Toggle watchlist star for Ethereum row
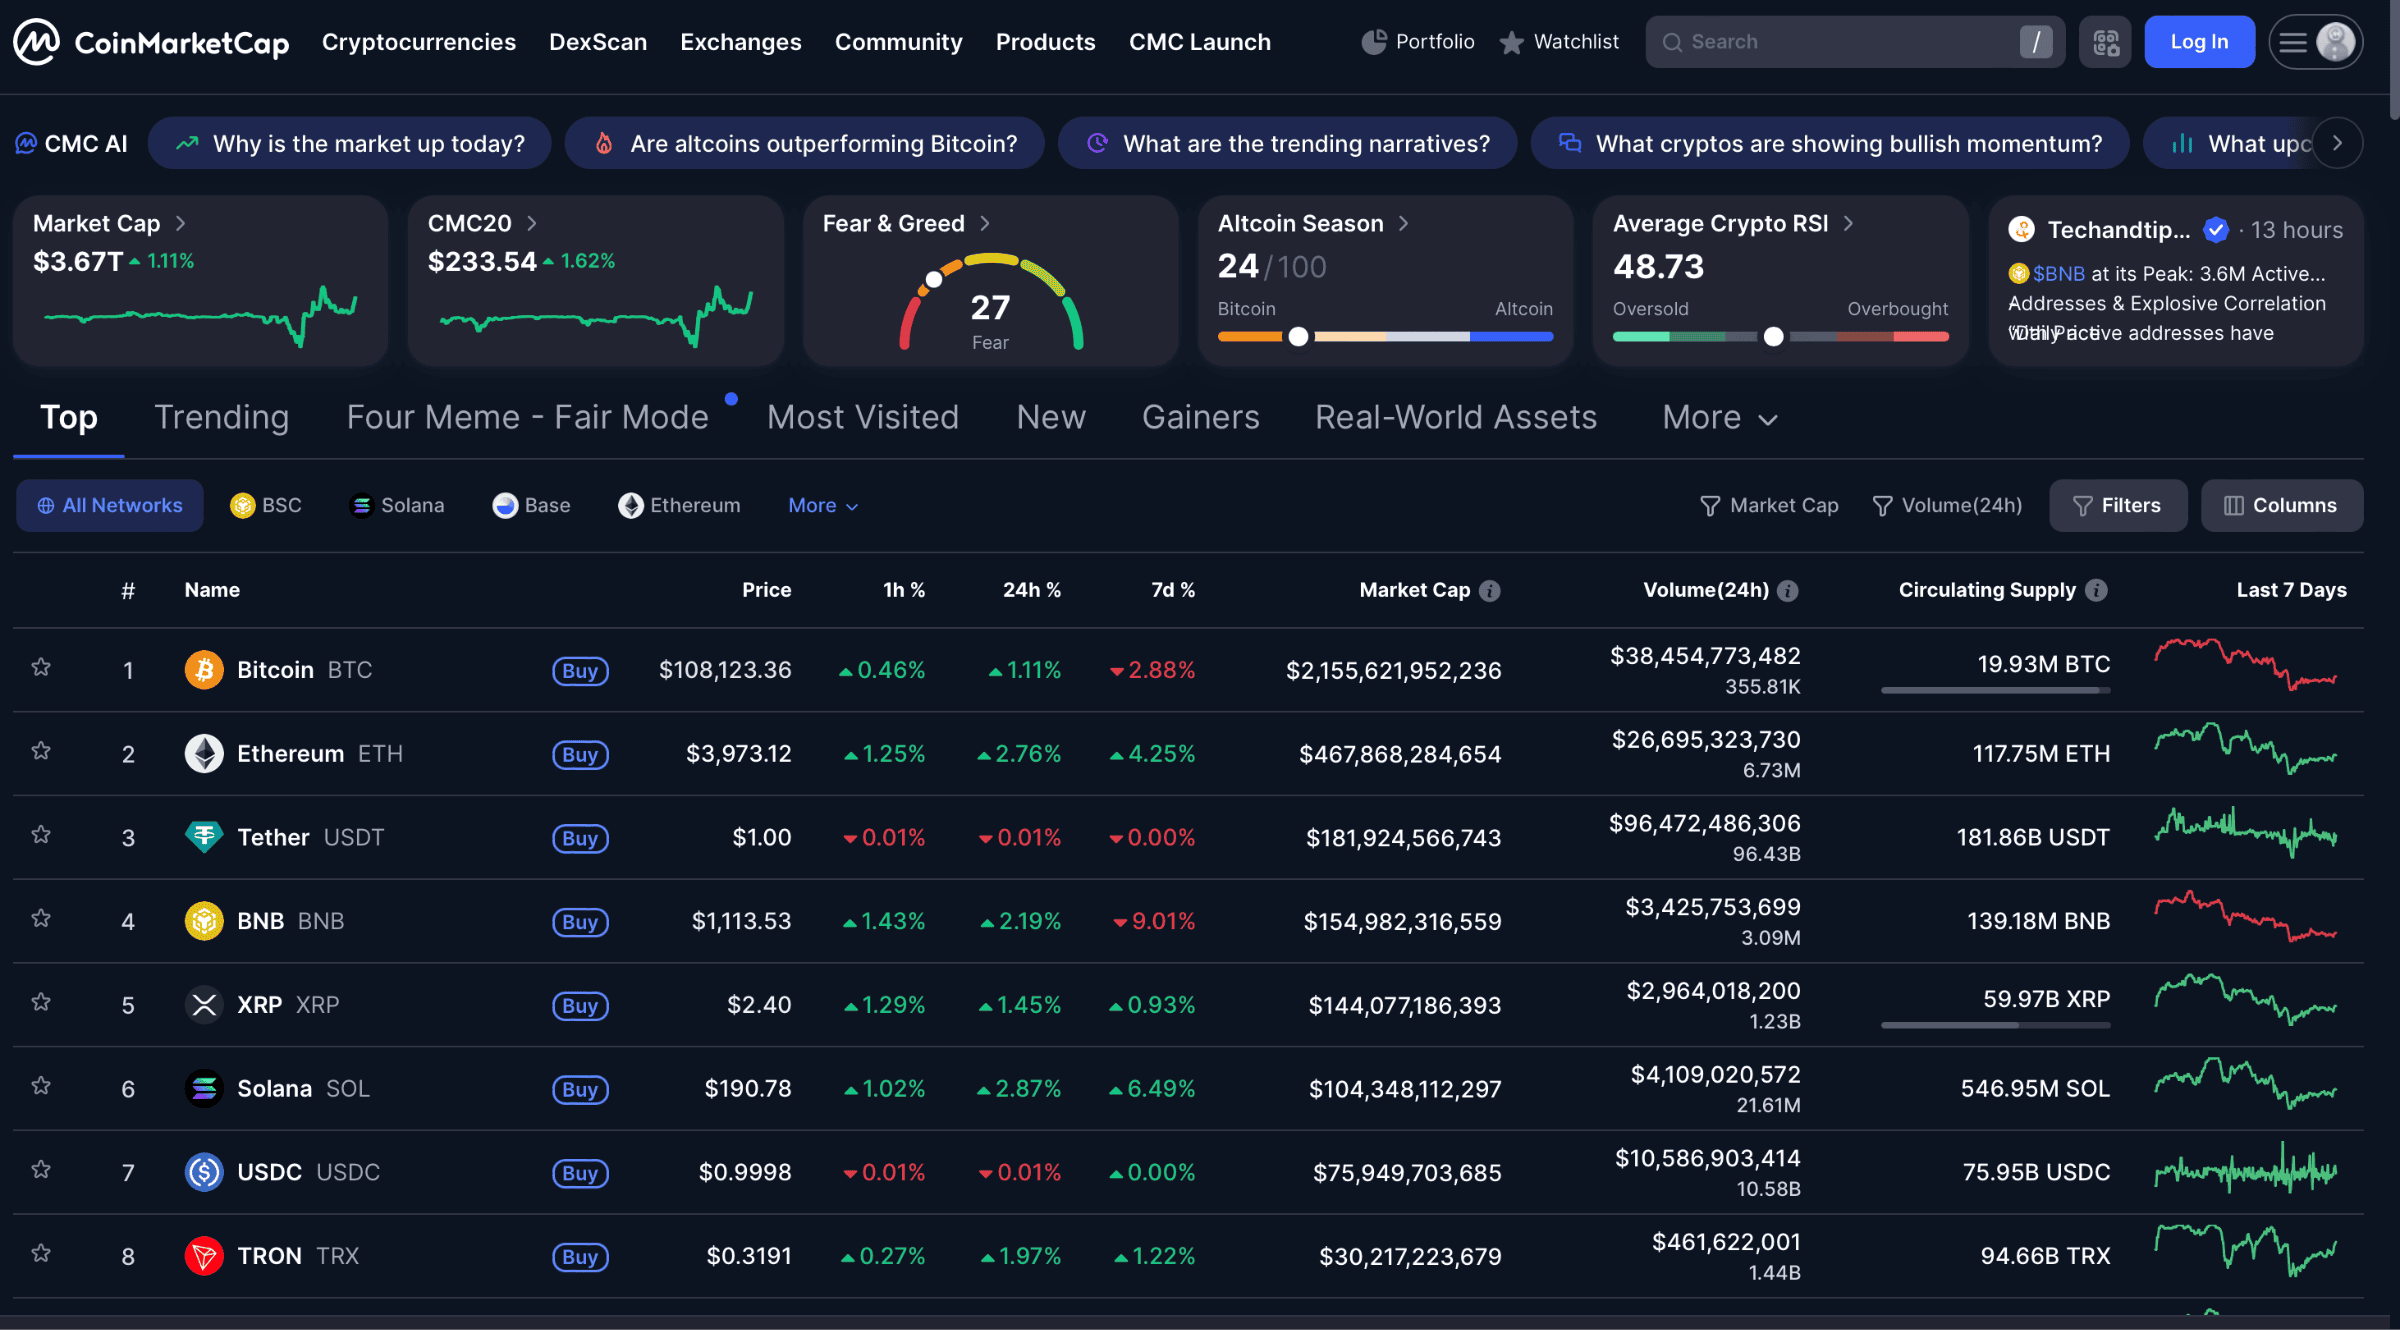 click(41, 751)
